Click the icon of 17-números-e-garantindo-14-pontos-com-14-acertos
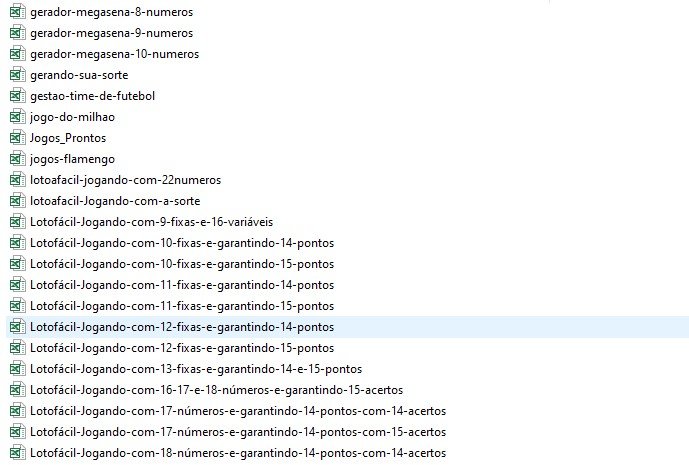This screenshot has height=465, width=689. (x=18, y=411)
